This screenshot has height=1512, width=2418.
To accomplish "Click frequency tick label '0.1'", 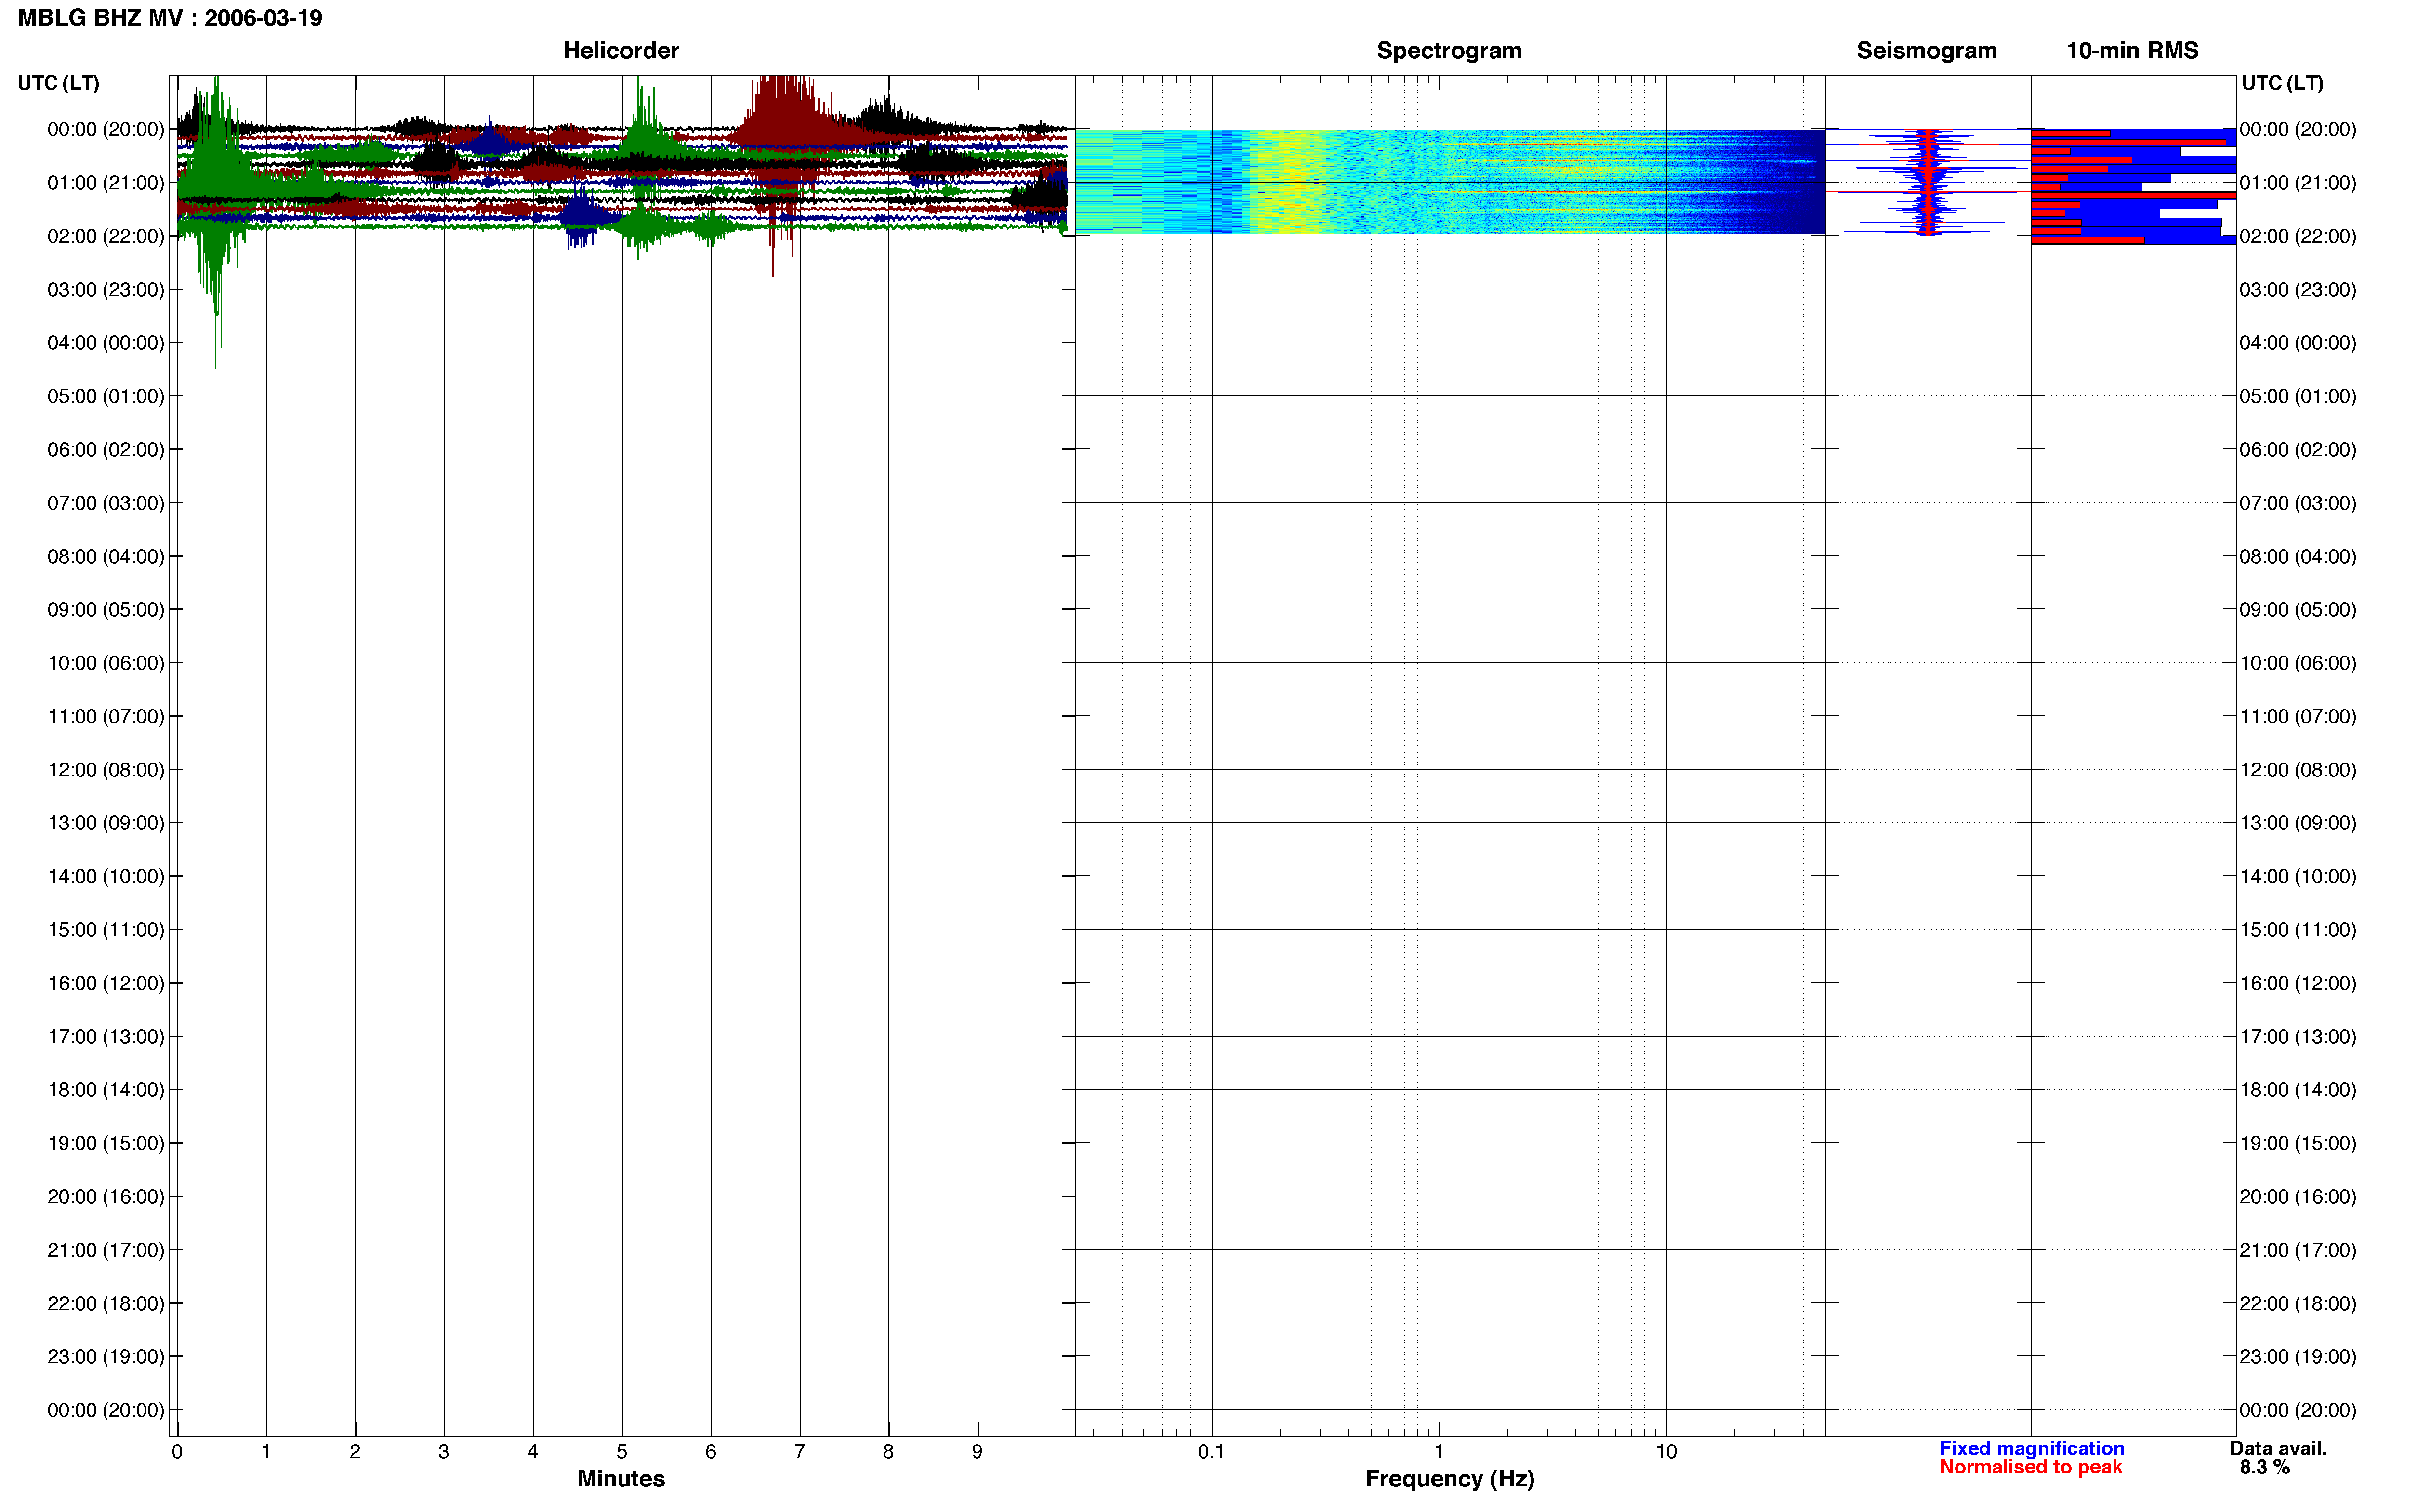I will pyautogui.click(x=1211, y=1452).
